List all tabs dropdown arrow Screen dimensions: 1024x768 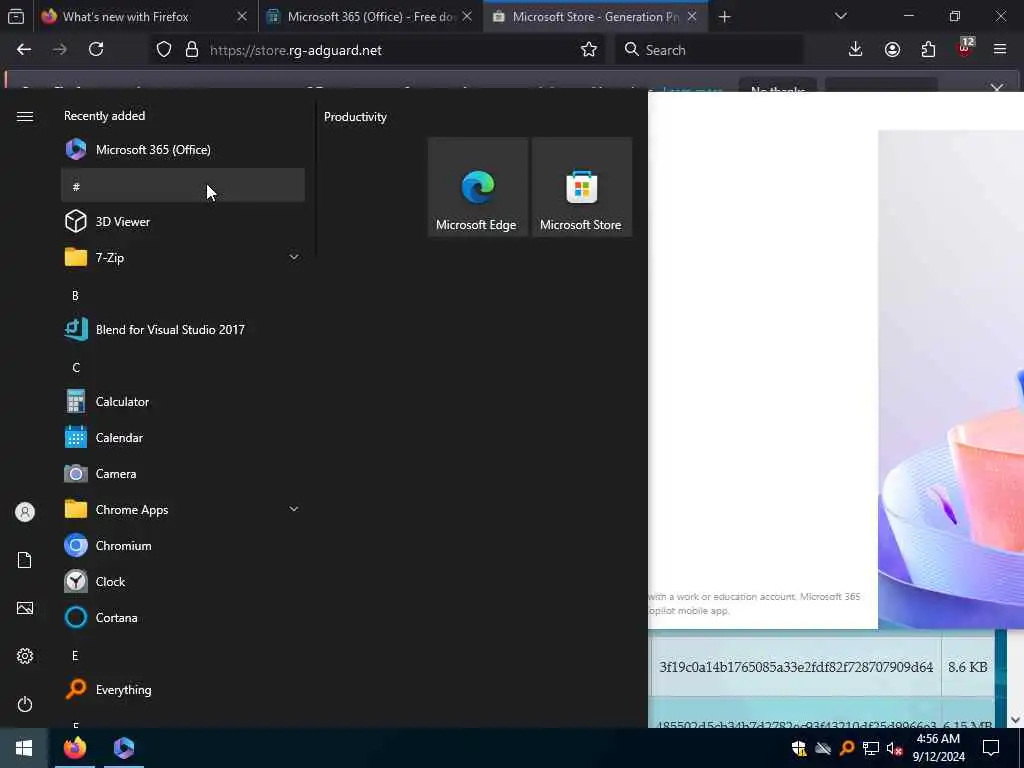tap(840, 16)
